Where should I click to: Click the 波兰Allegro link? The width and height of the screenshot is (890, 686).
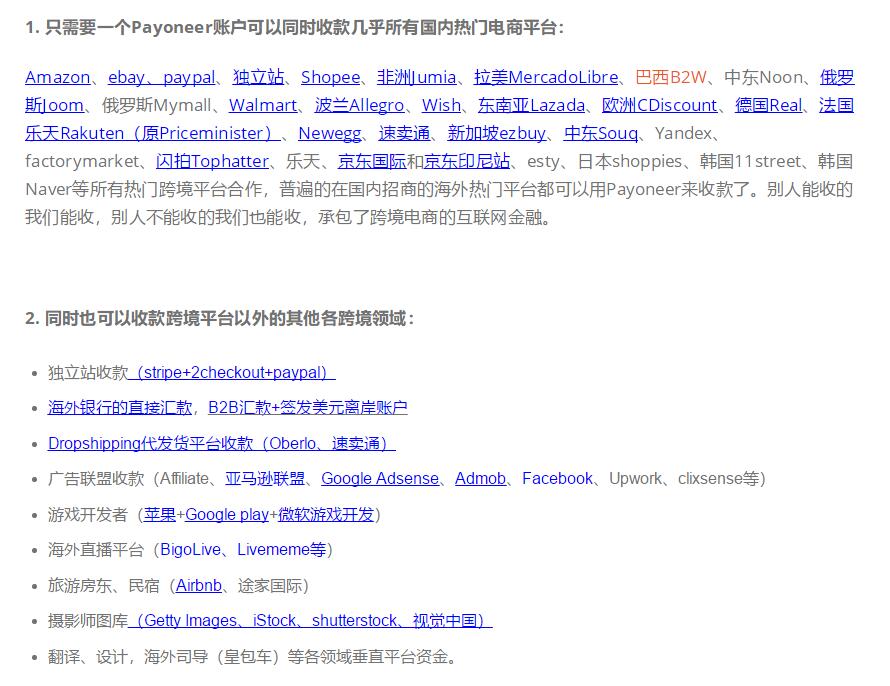[359, 105]
